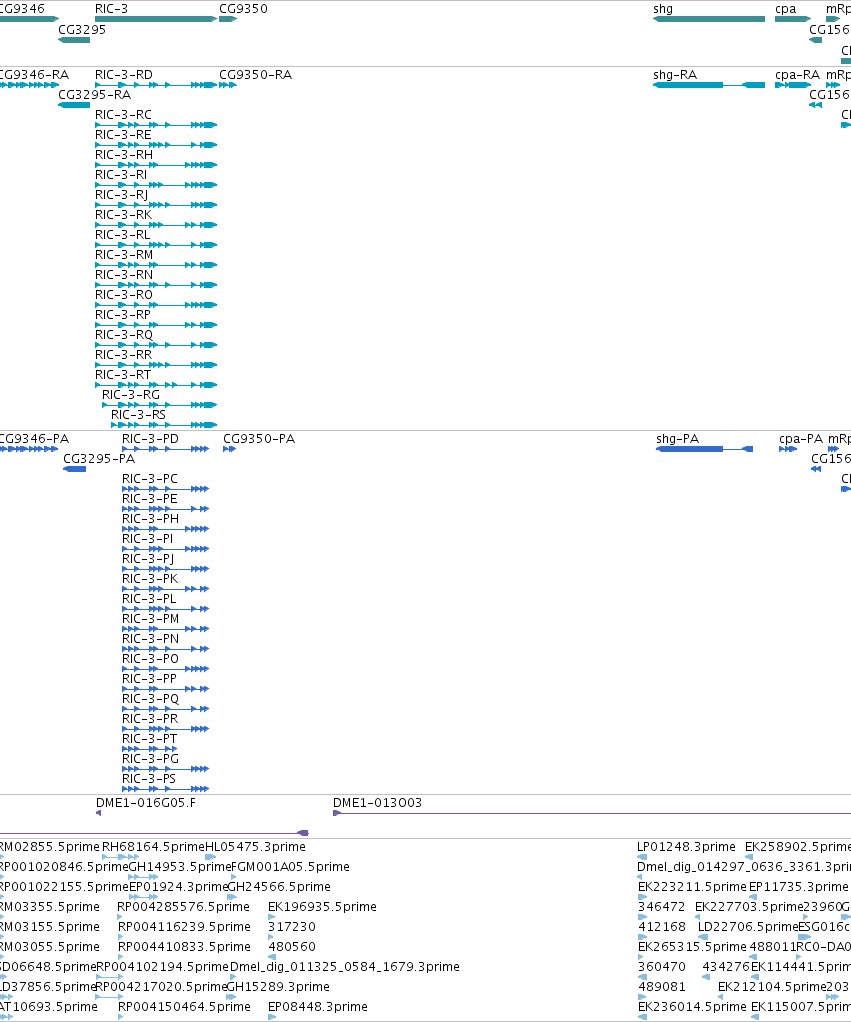Select protein RIC-3-PL
Viewport: 851px width, 1022px height.
tap(166, 609)
